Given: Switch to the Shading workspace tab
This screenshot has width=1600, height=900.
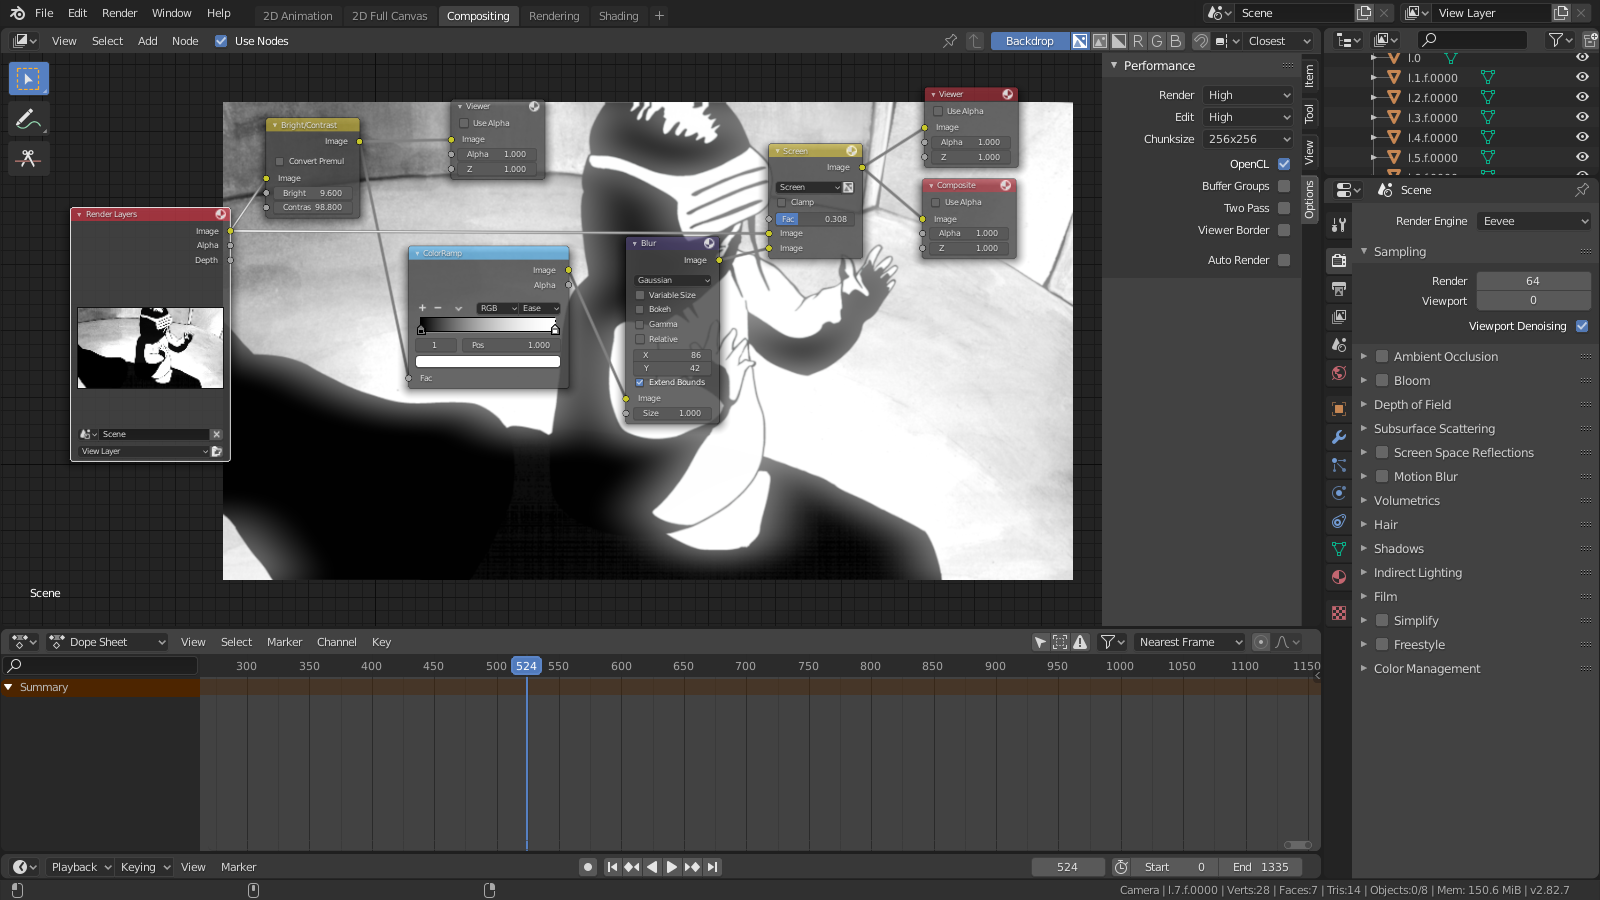Looking at the screenshot, I should [x=618, y=16].
